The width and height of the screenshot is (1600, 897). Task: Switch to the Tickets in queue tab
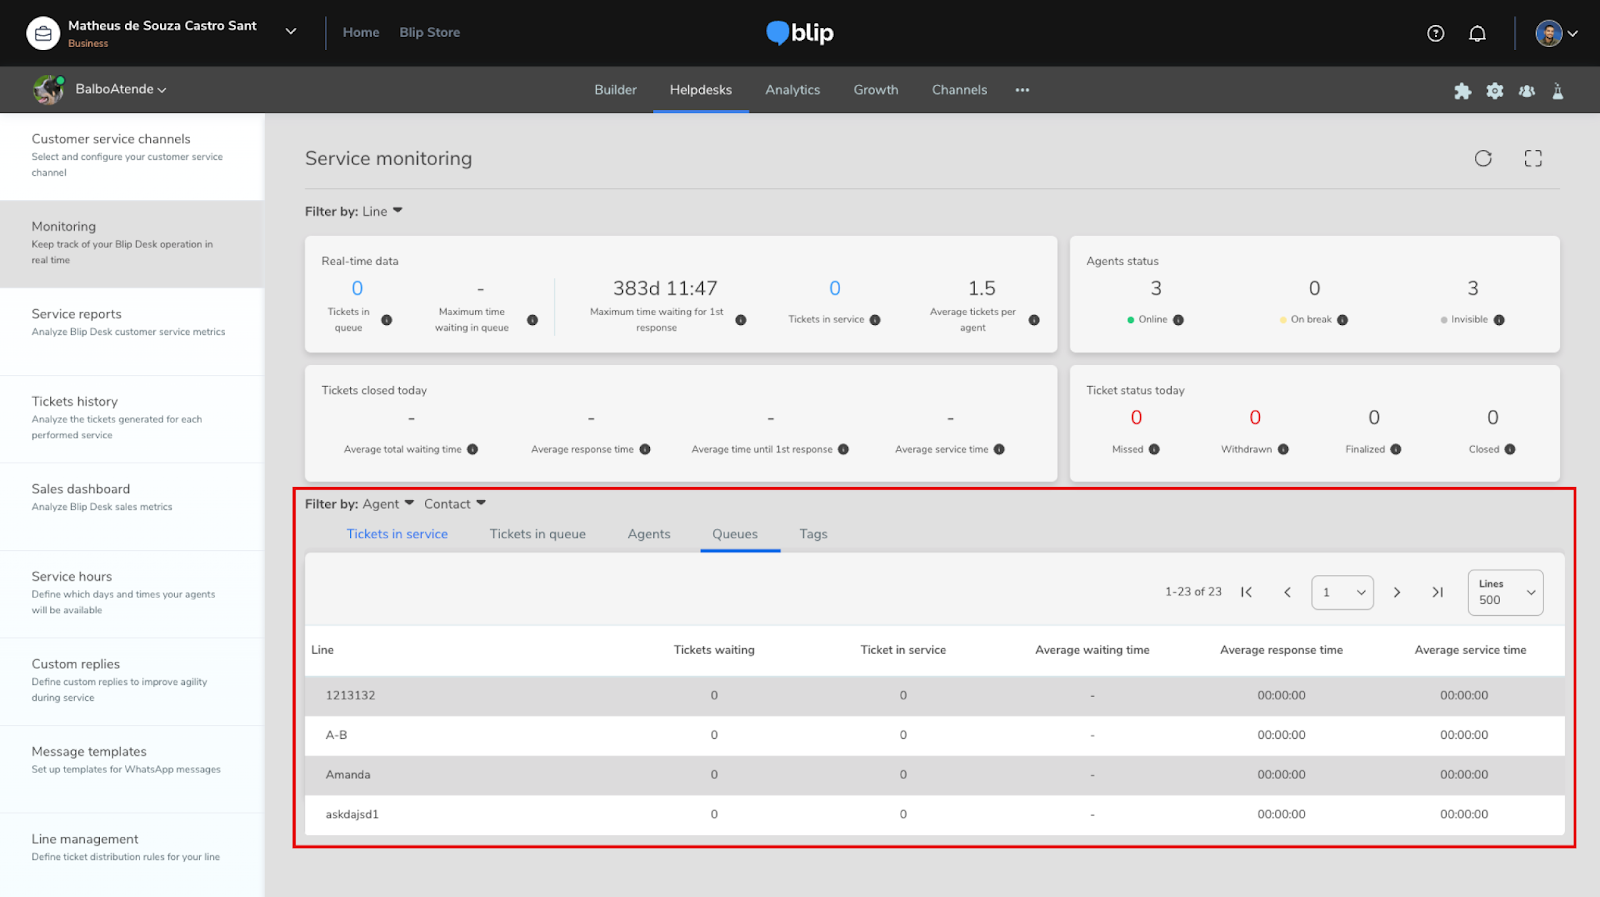pyautogui.click(x=537, y=534)
